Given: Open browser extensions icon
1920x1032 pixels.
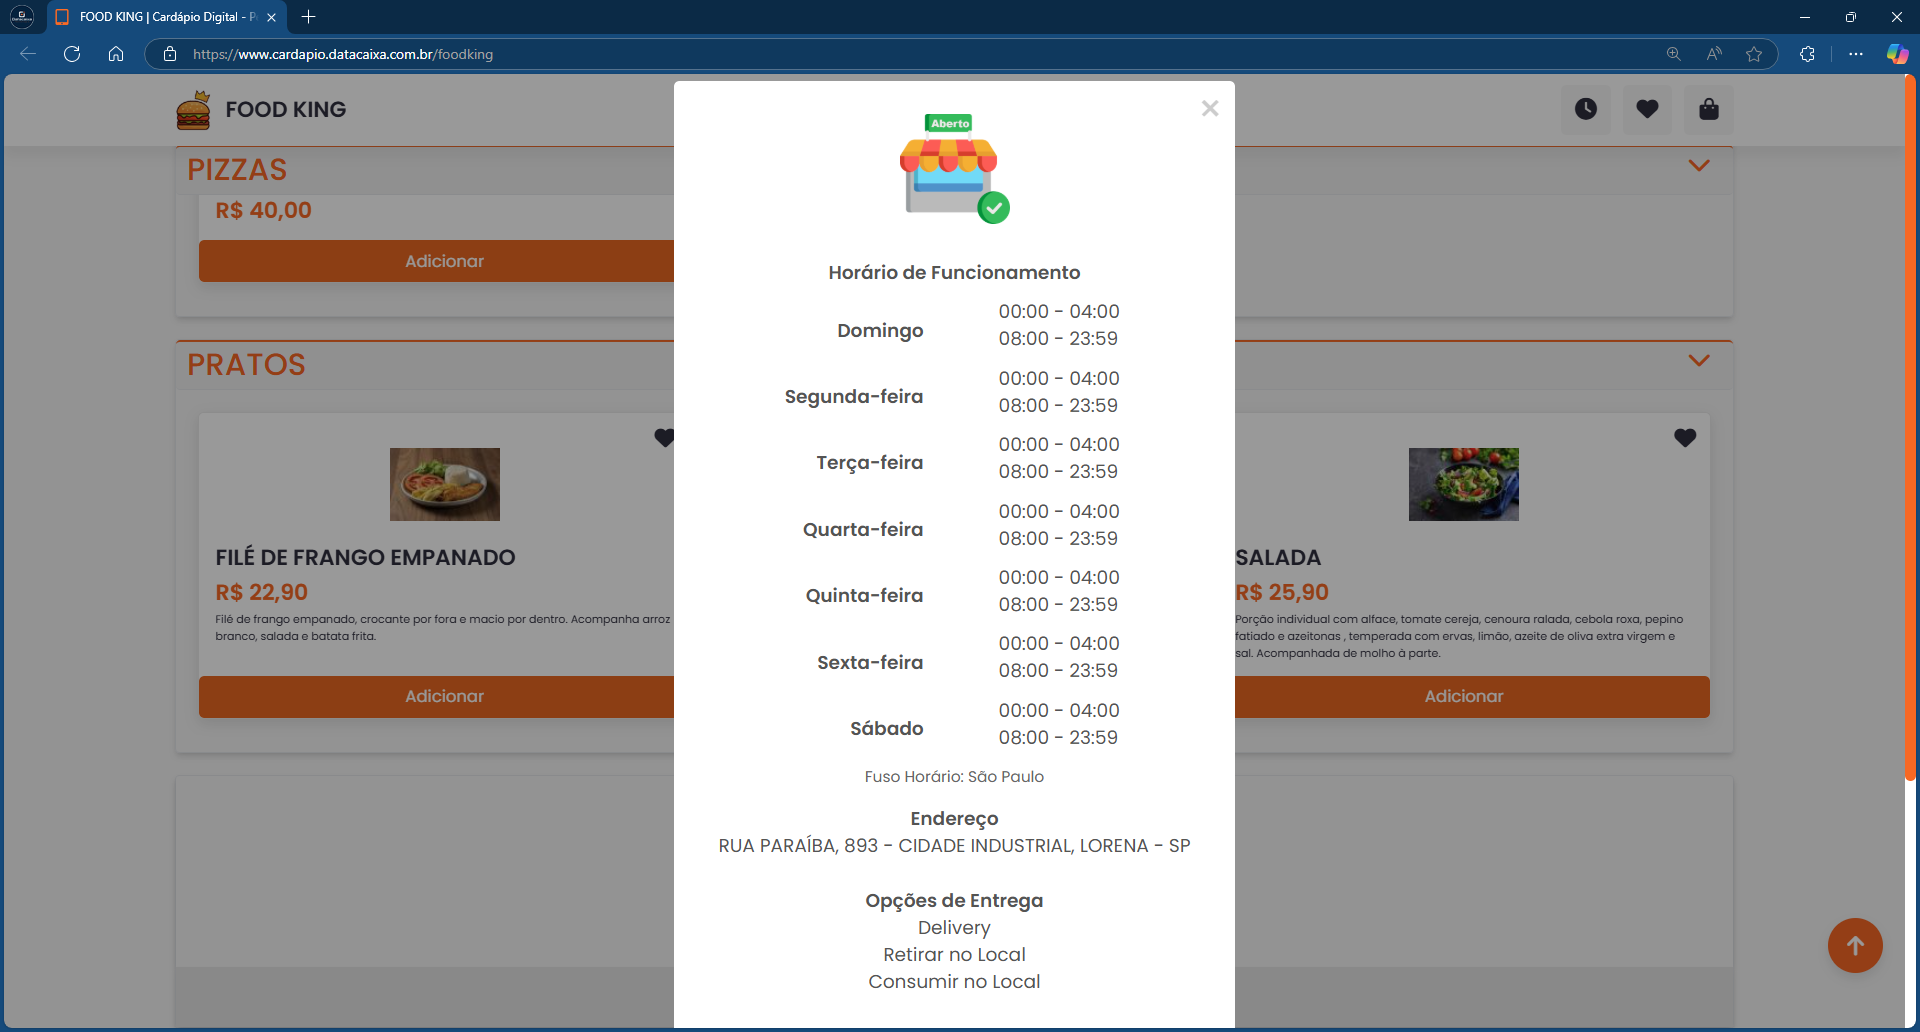Looking at the screenshot, I should (1807, 54).
